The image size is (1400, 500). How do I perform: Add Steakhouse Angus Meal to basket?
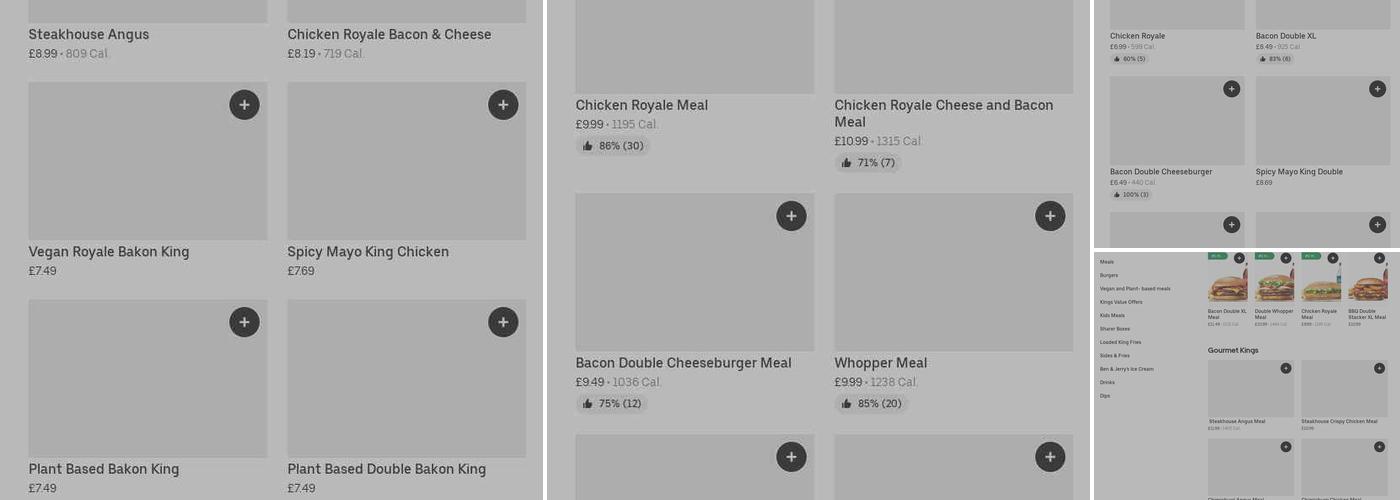coord(1286,369)
